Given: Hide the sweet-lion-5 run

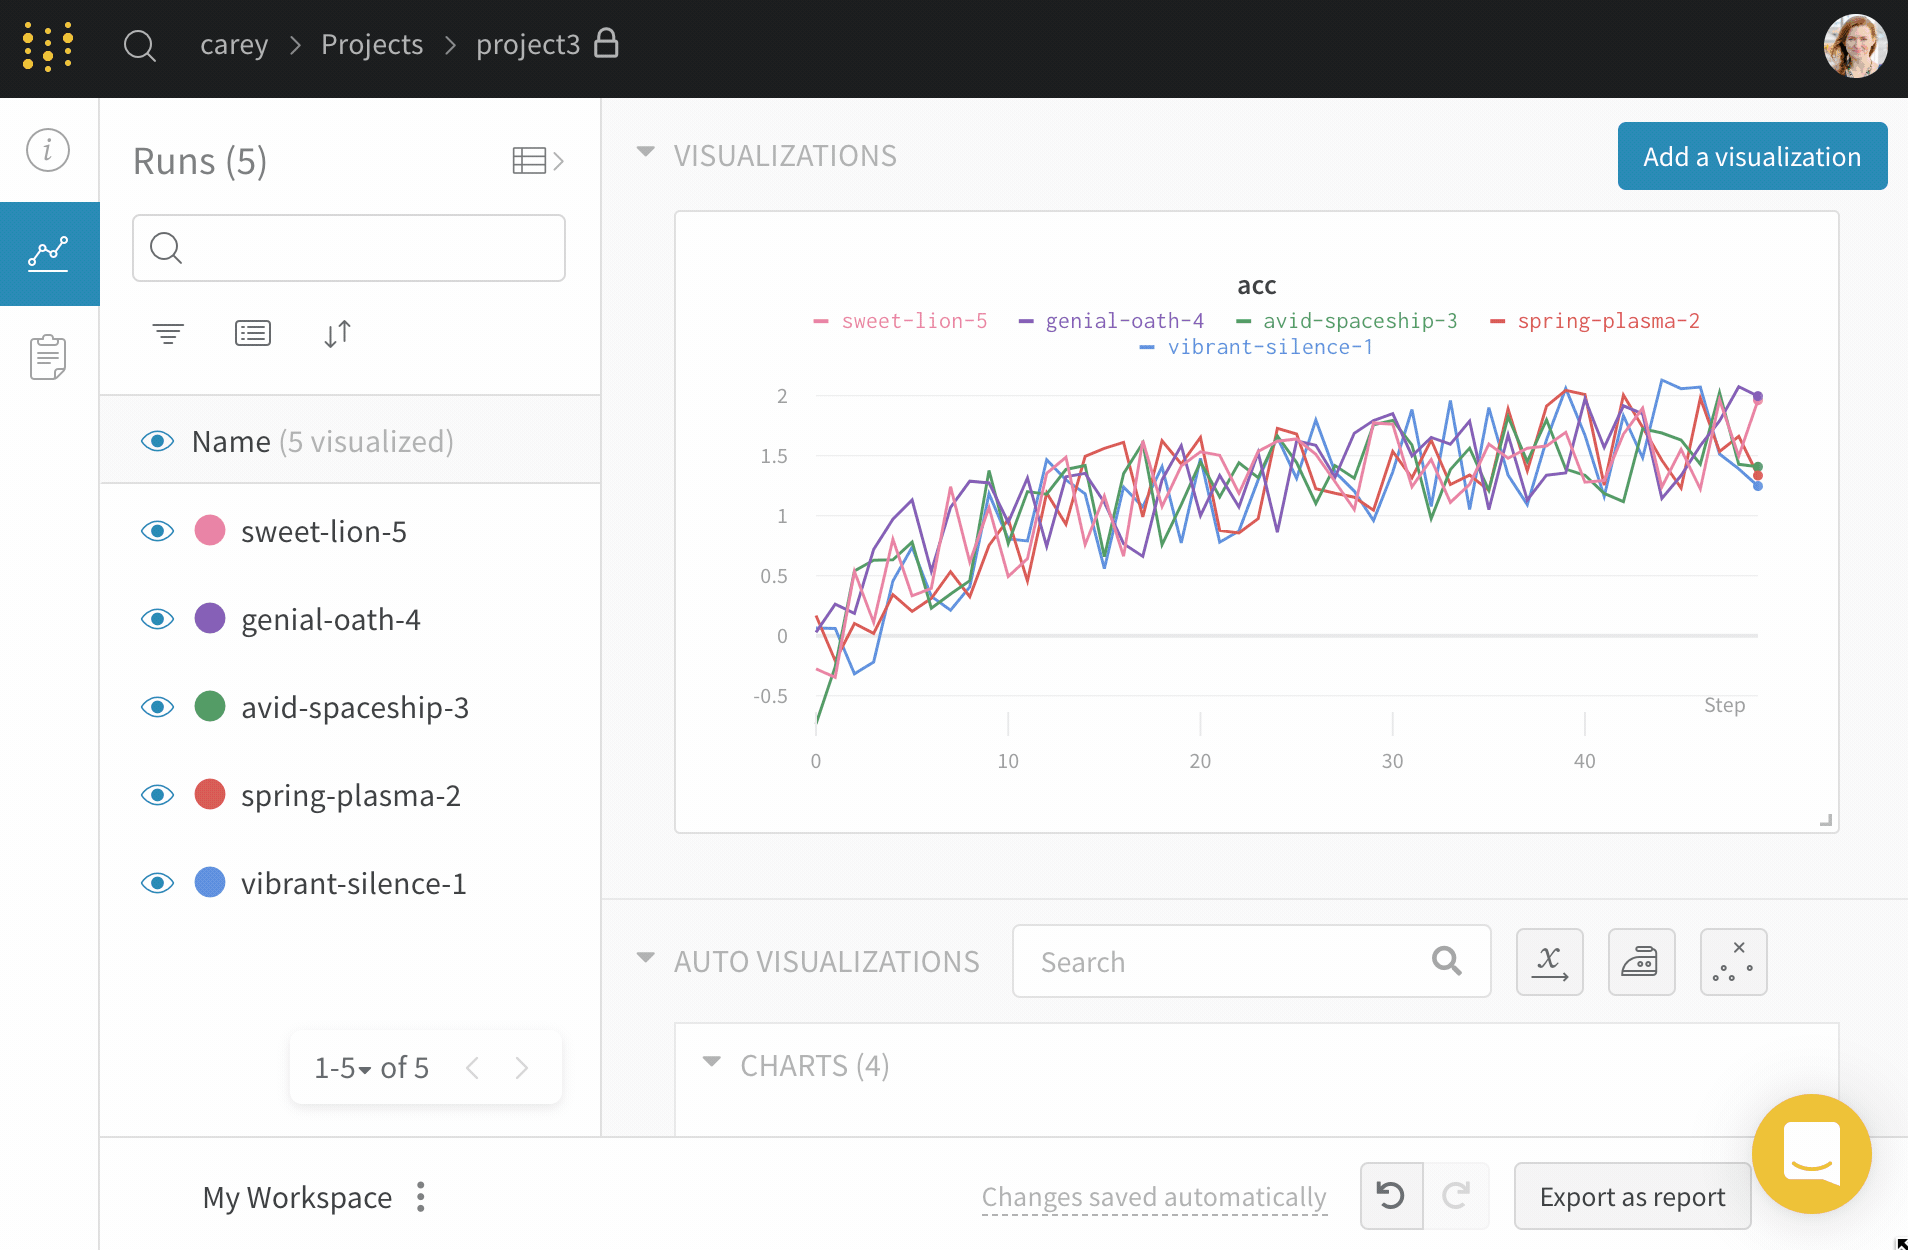Looking at the screenshot, I should point(157,531).
